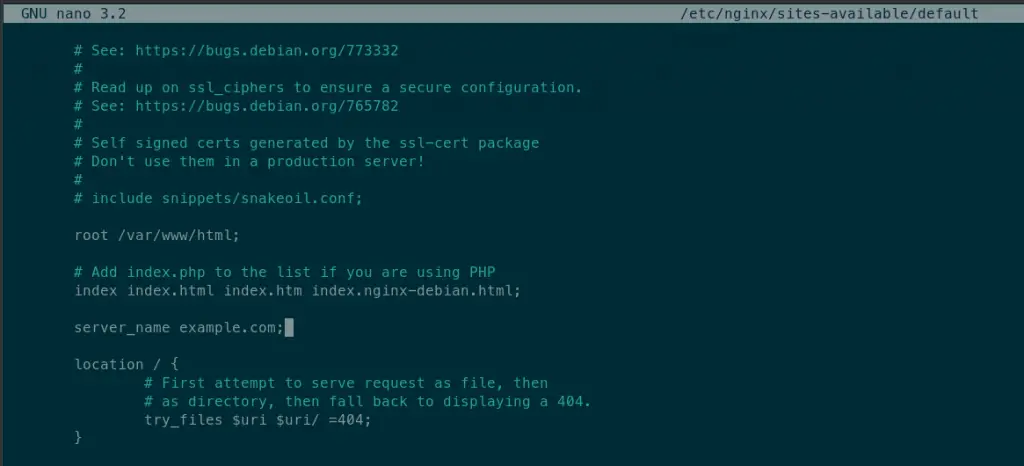This screenshot has width=1024, height=466.
Task: Click the index.html entry in index directive
Action: [x=170, y=290]
